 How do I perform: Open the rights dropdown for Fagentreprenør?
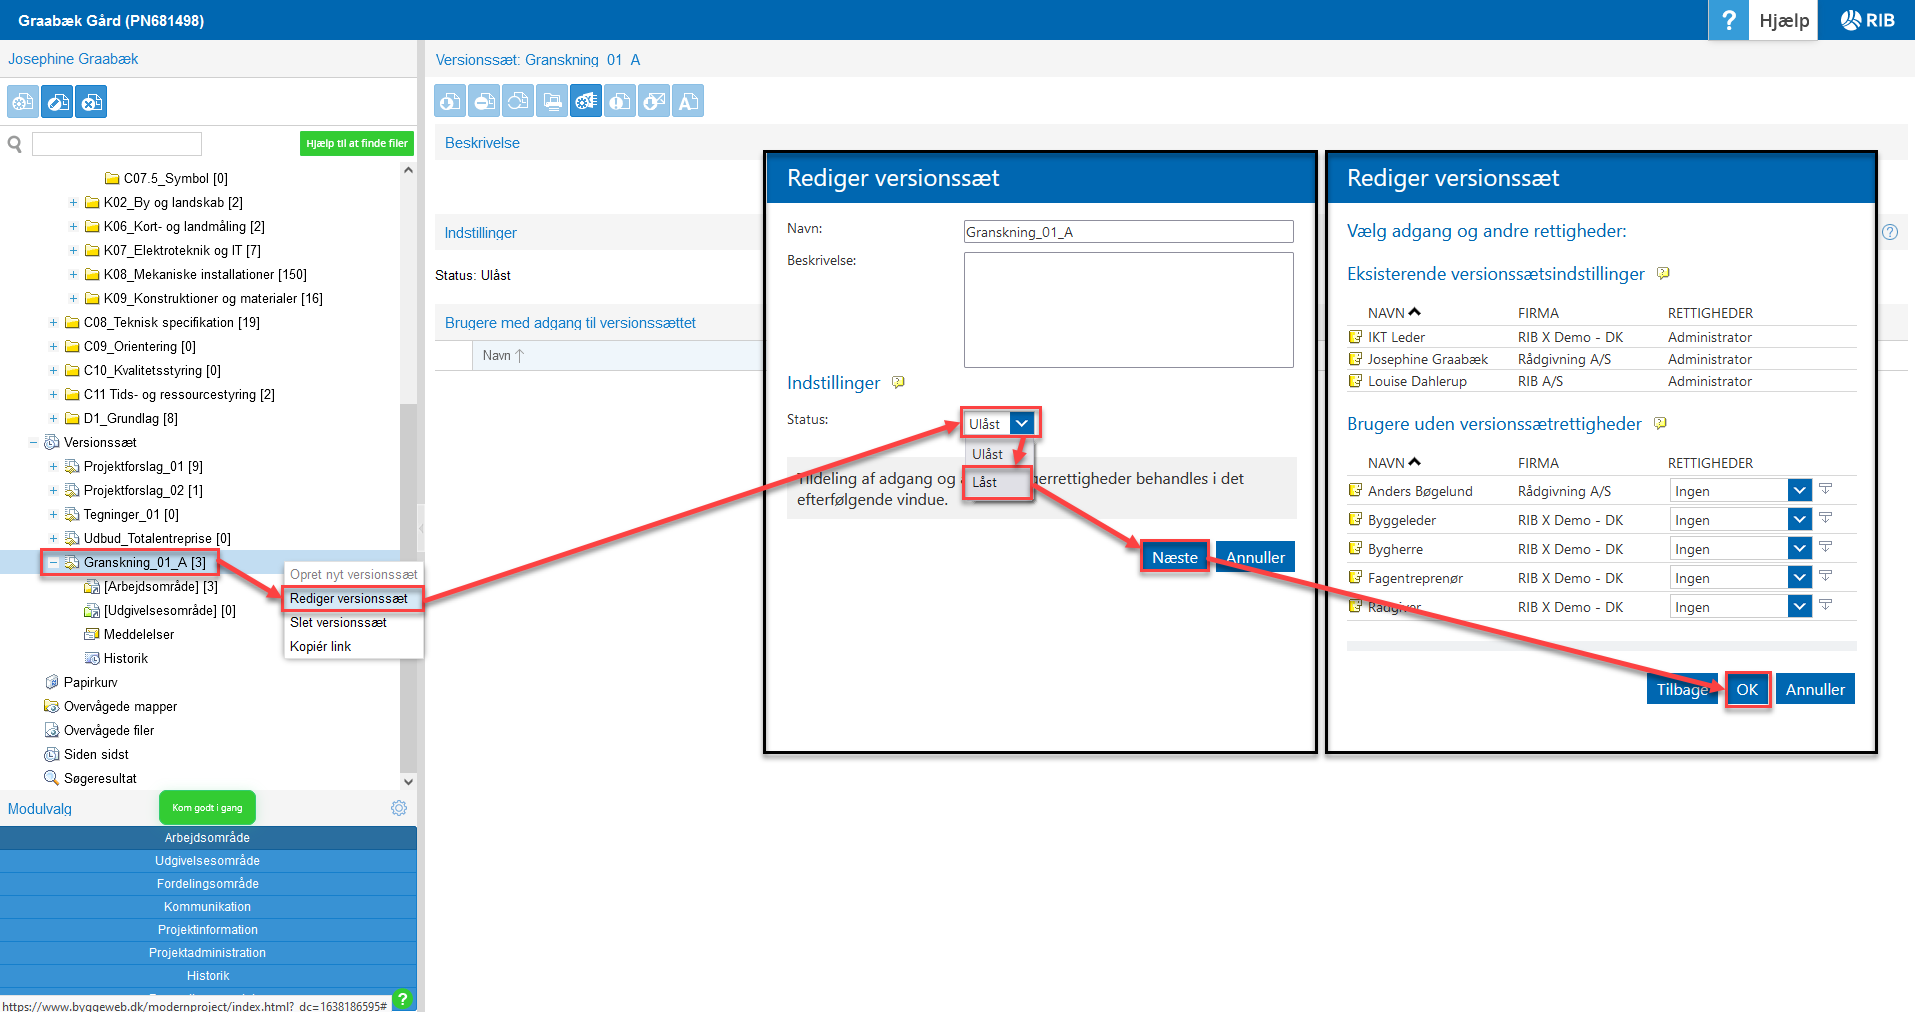coord(1799,578)
